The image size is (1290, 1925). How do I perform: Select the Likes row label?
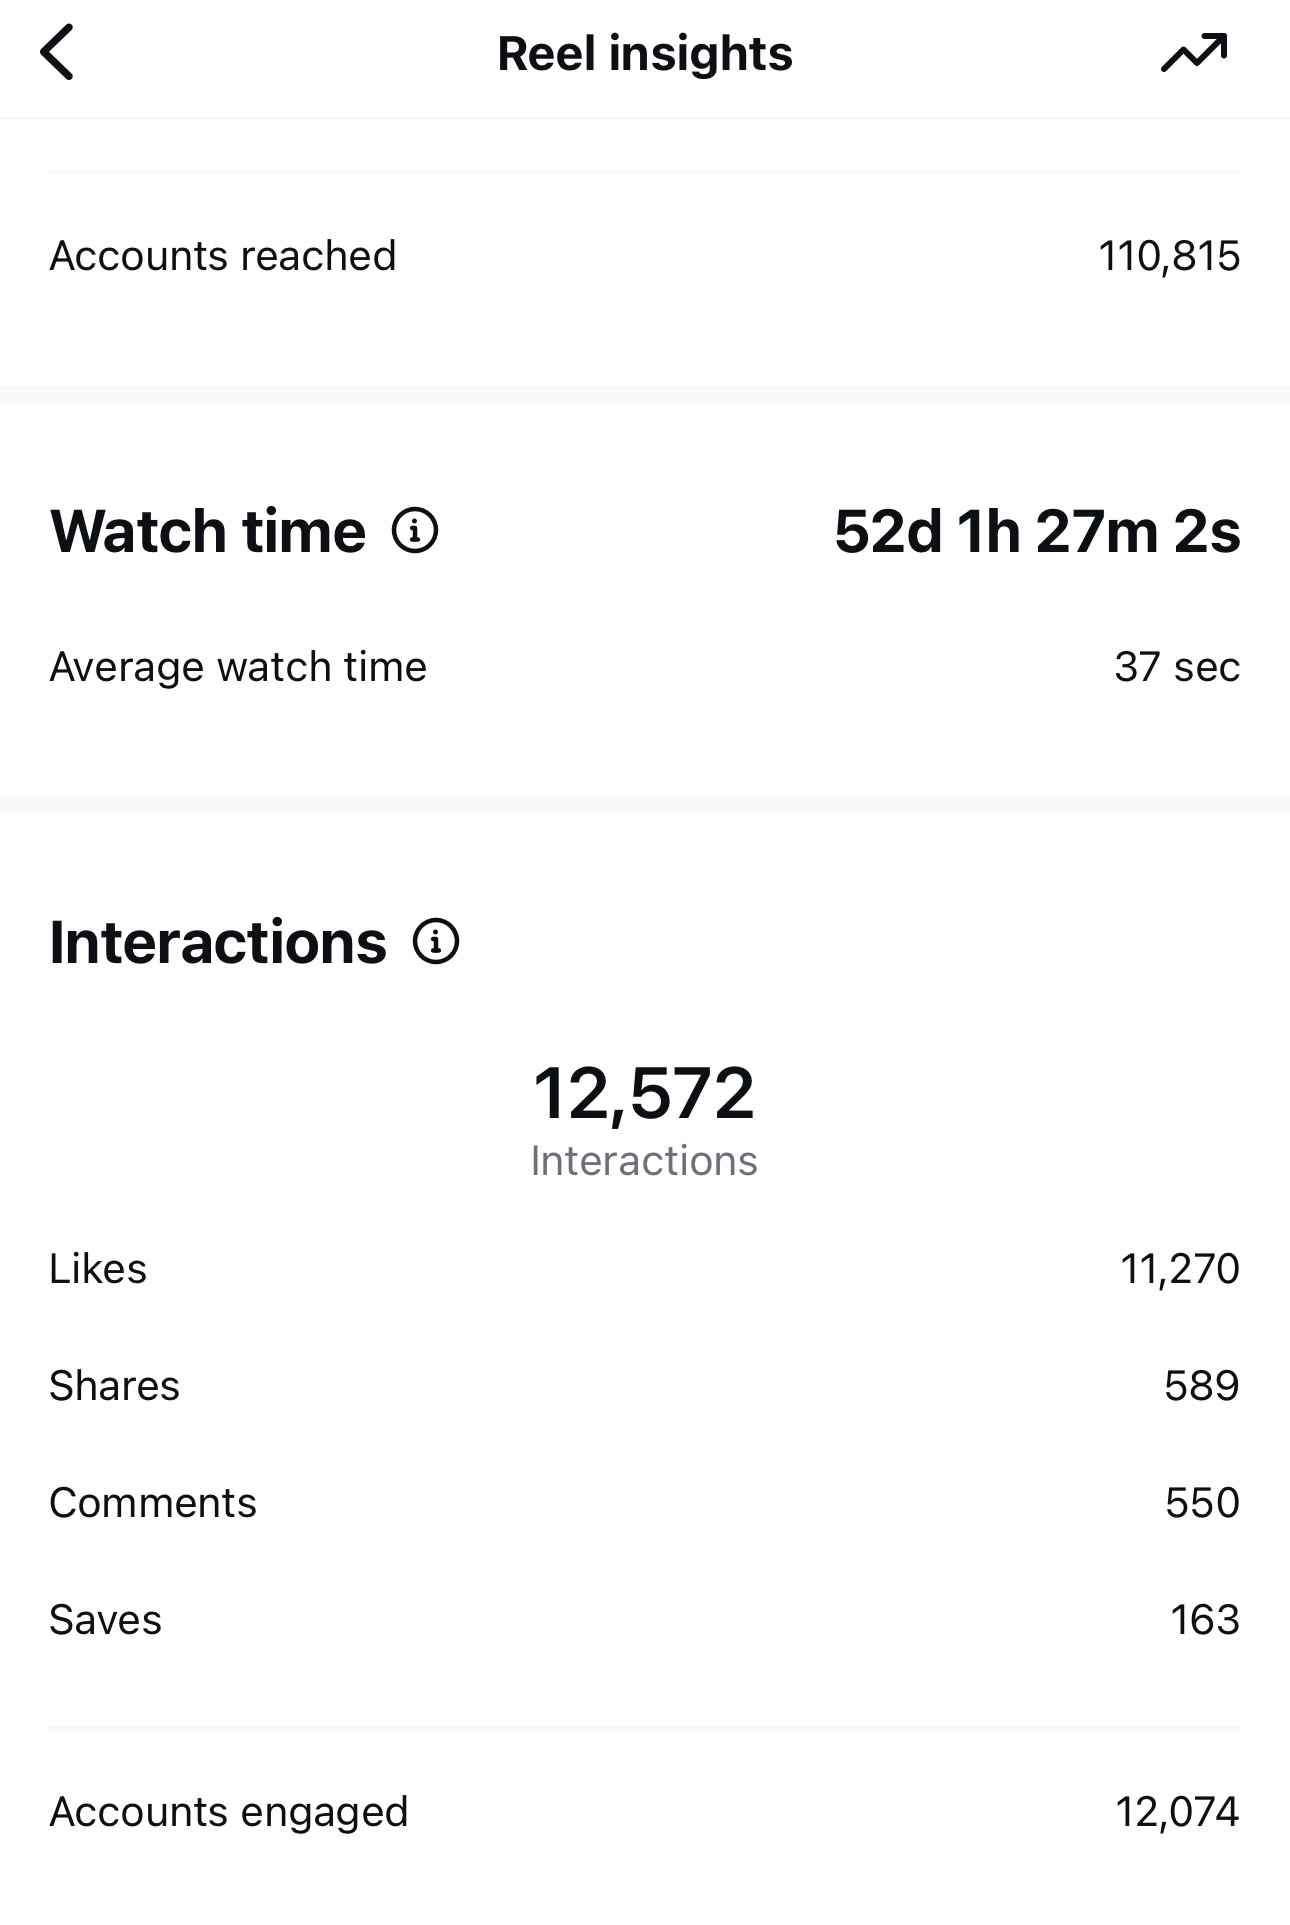[x=98, y=1269]
